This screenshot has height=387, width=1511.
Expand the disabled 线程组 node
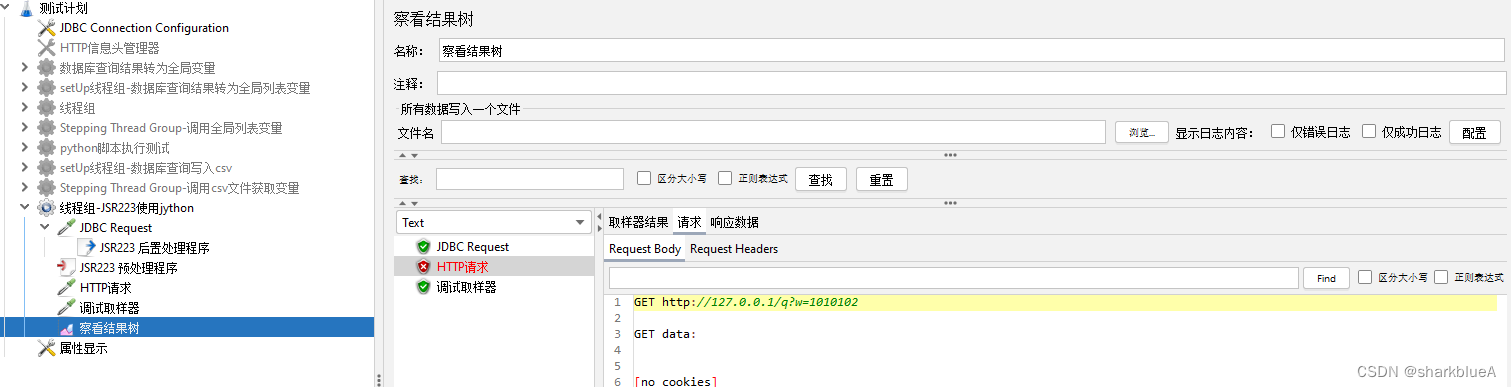pos(25,108)
